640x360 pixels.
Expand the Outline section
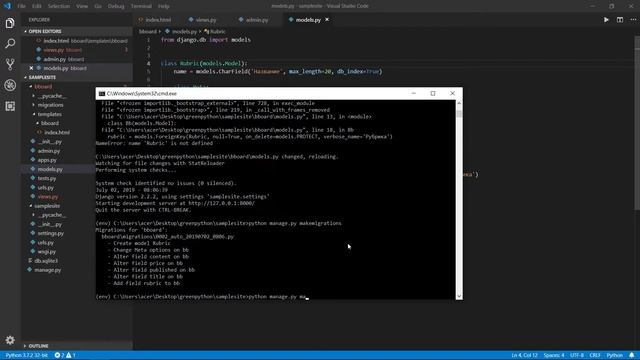pyautogui.click(x=77, y=346)
